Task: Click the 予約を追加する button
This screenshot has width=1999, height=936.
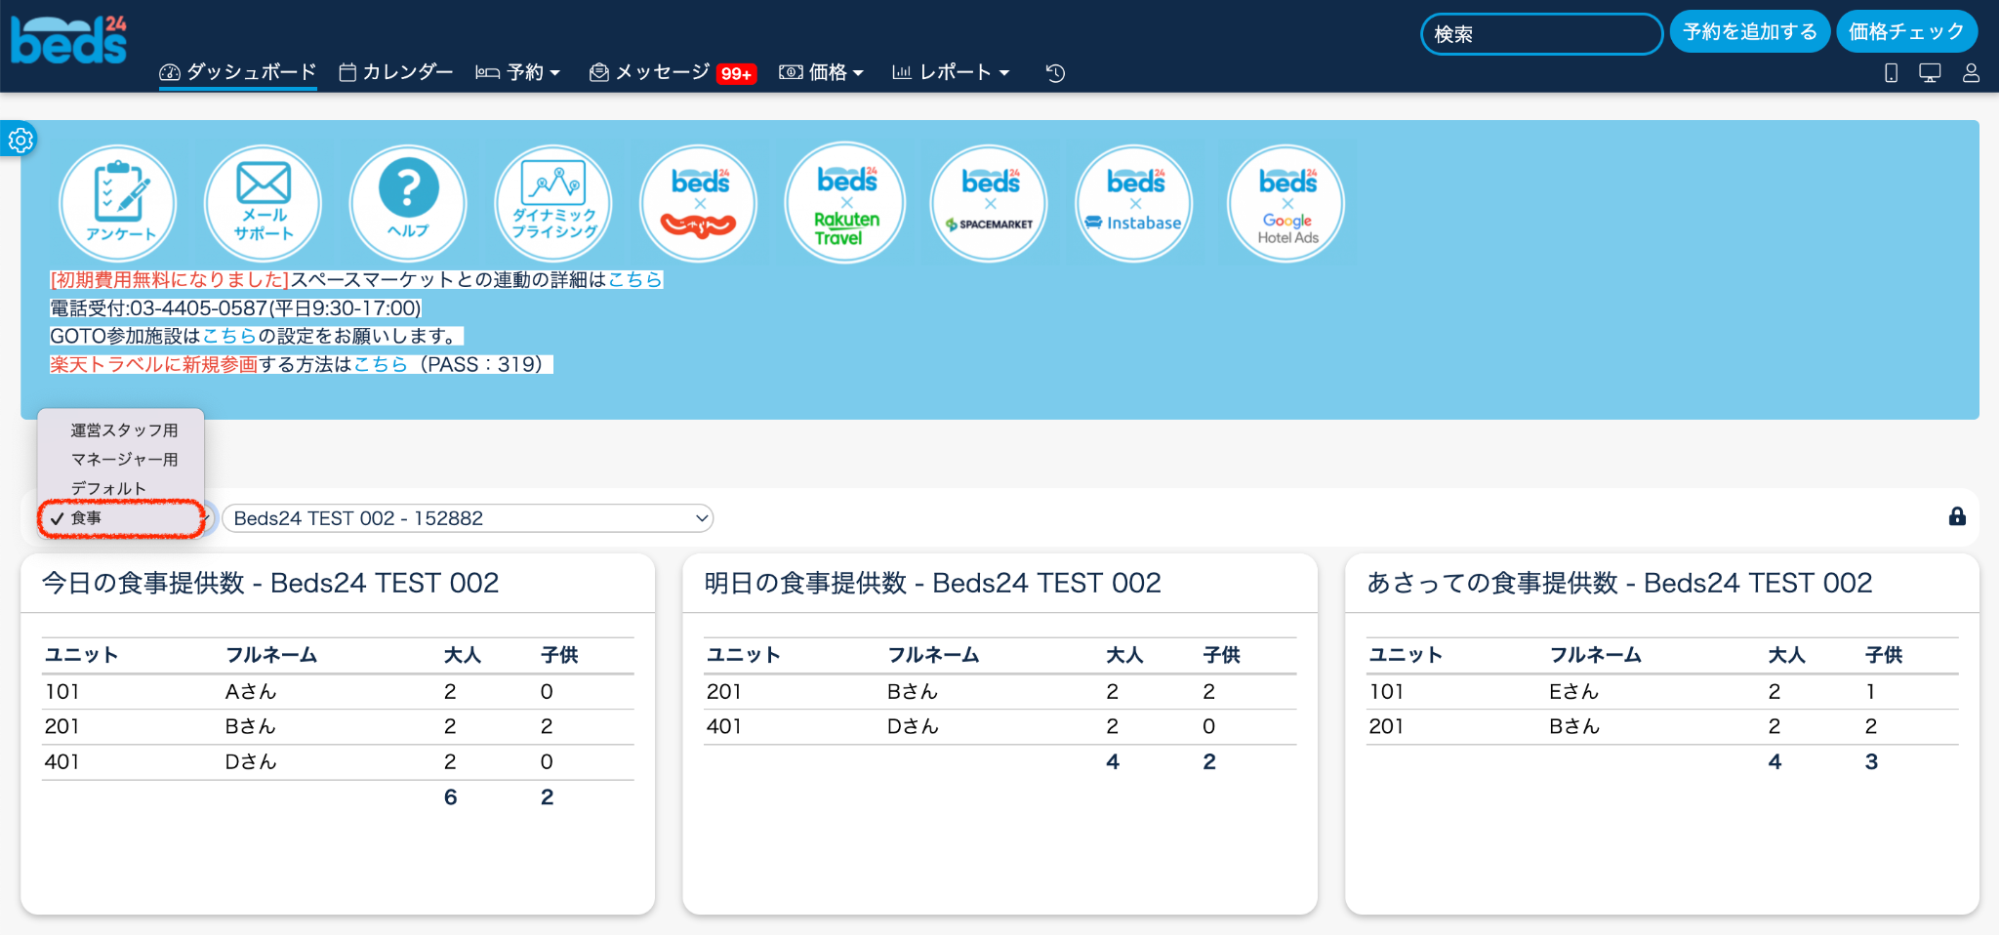Action: [x=1749, y=32]
